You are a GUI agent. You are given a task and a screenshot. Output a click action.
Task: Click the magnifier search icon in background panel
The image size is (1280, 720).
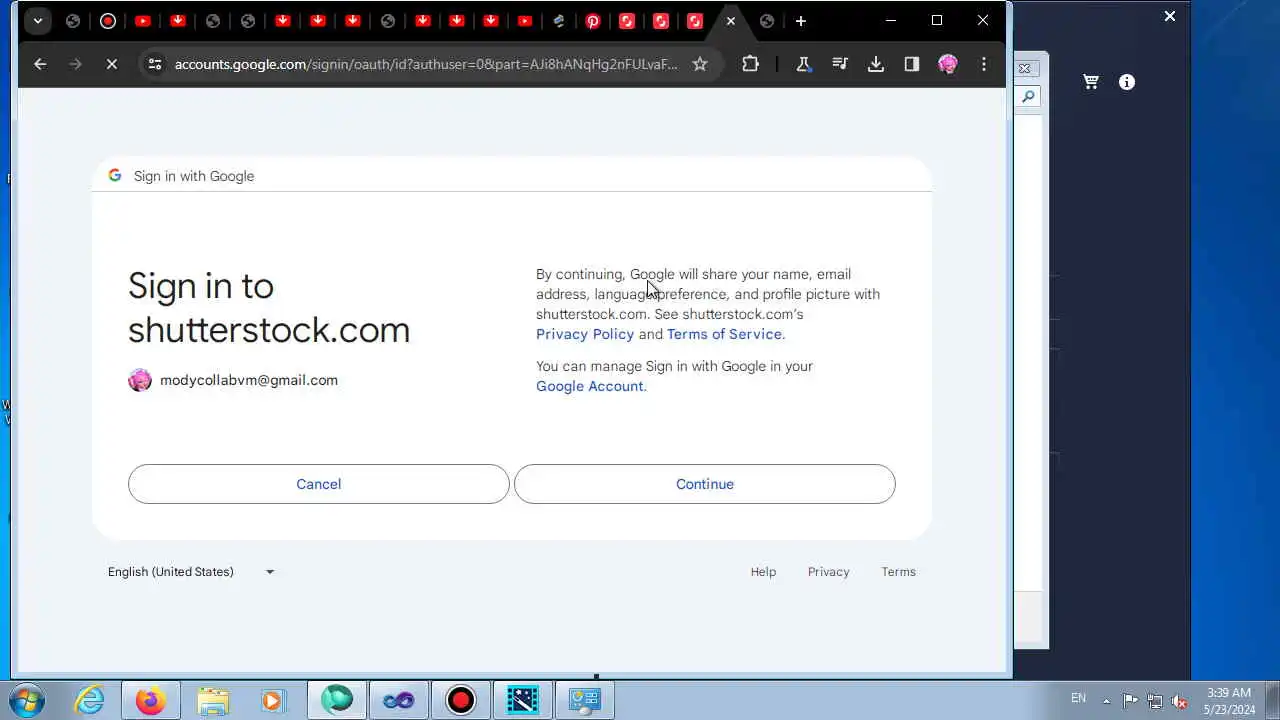tap(1028, 97)
